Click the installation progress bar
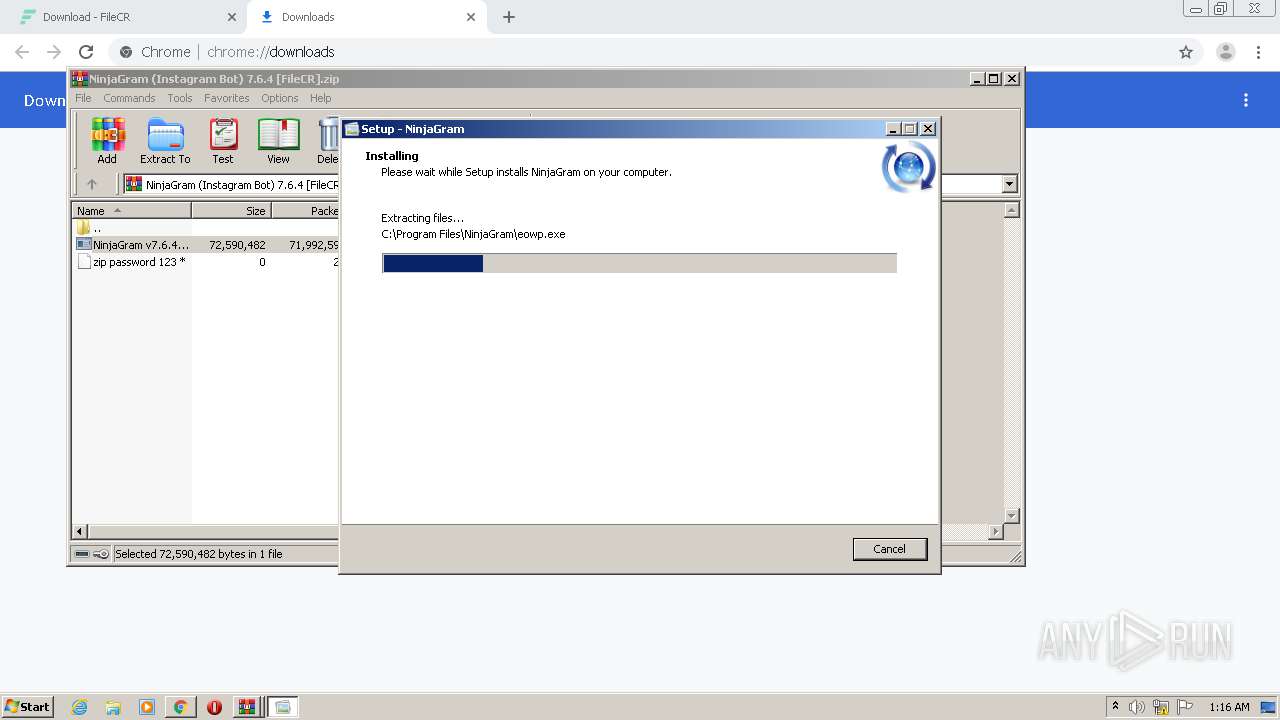 (639, 263)
